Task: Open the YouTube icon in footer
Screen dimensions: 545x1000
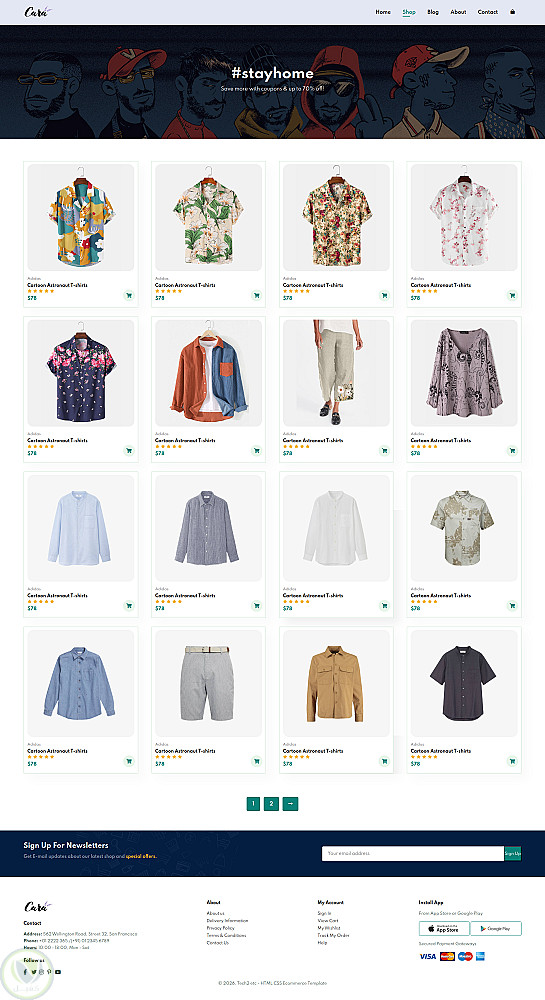Action: (58, 972)
